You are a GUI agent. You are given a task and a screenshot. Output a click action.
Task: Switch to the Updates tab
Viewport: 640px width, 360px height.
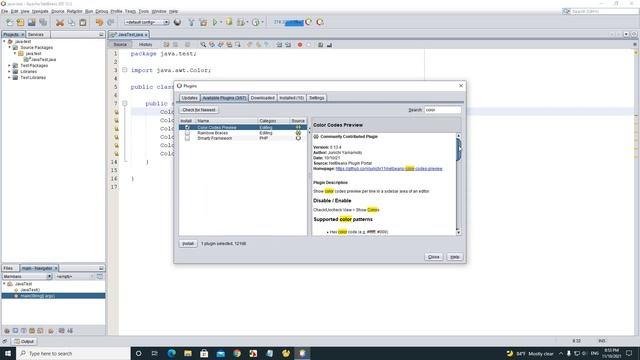click(189, 98)
